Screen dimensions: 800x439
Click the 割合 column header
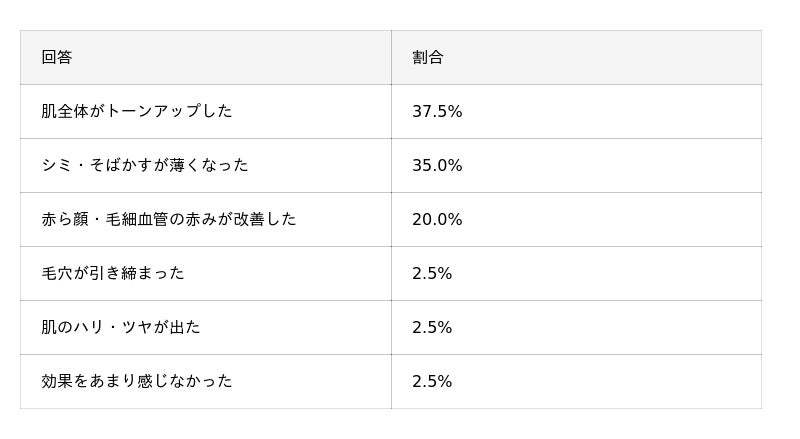(x=427, y=58)
